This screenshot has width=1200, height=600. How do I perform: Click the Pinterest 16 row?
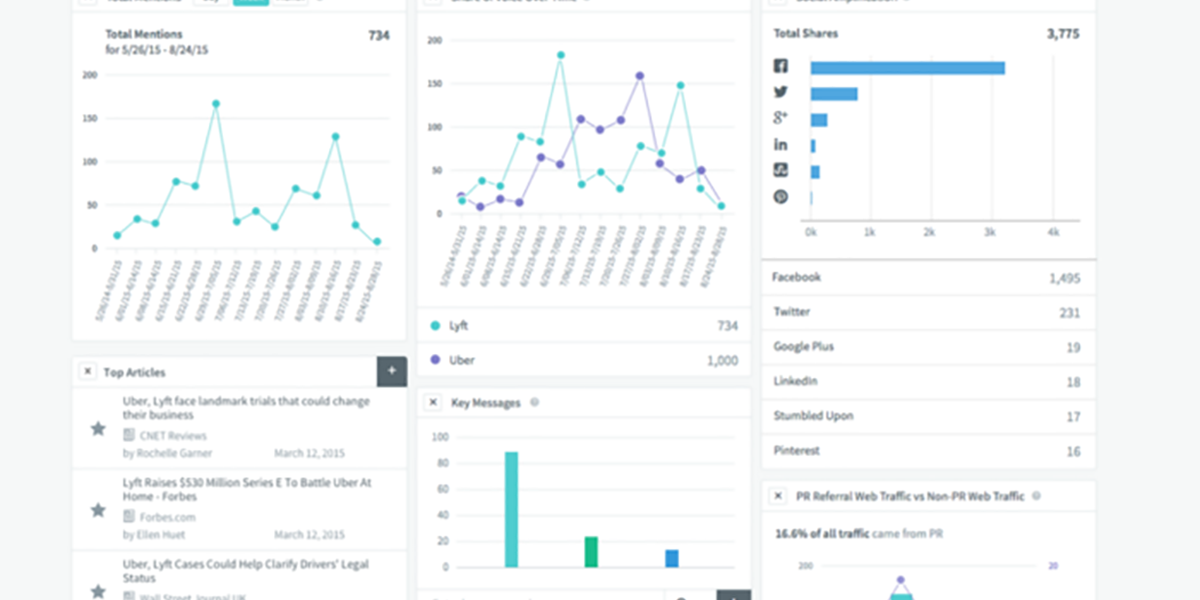pos(928,451)
